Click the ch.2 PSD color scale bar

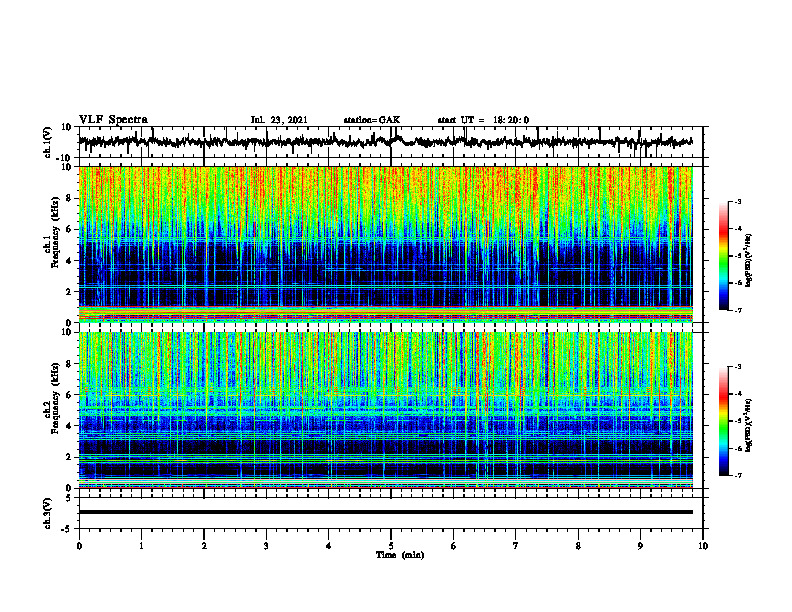[x=723, y=421]
